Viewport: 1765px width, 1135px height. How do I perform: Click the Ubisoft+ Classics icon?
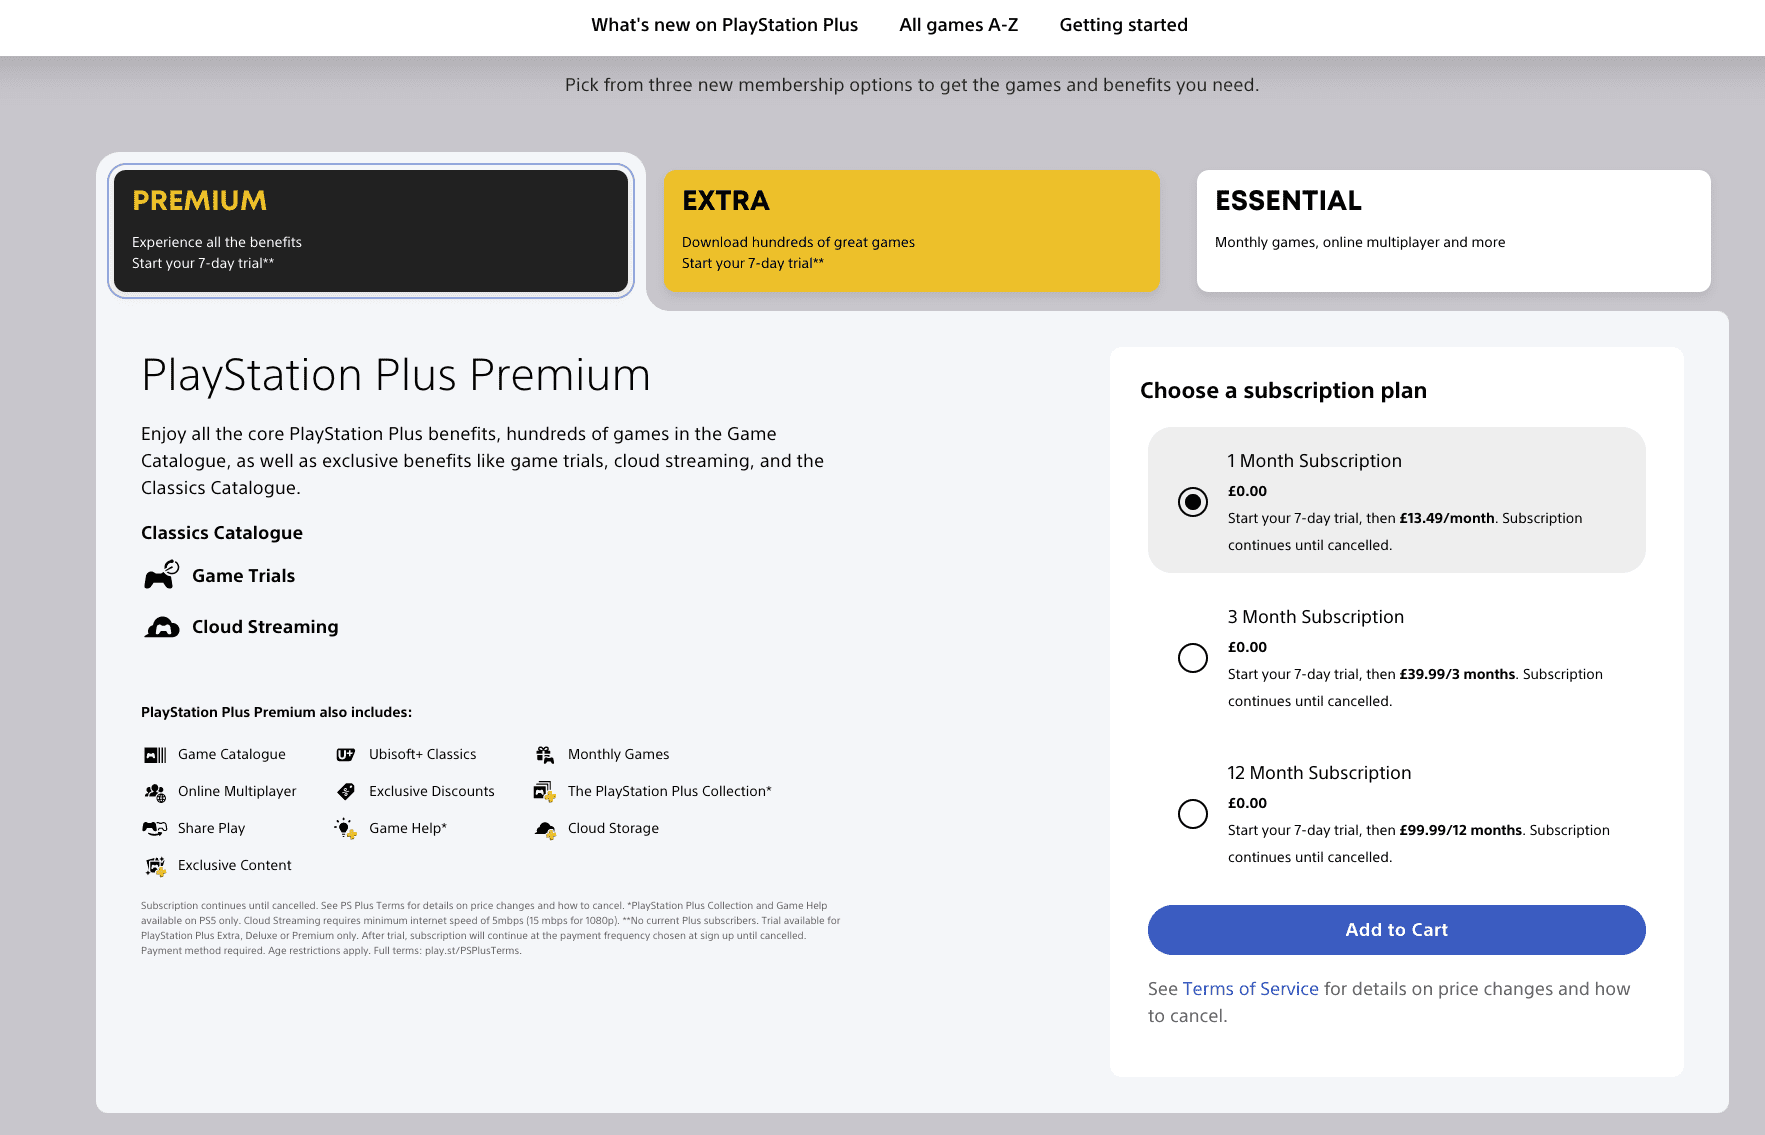click(x=345, y=754)
